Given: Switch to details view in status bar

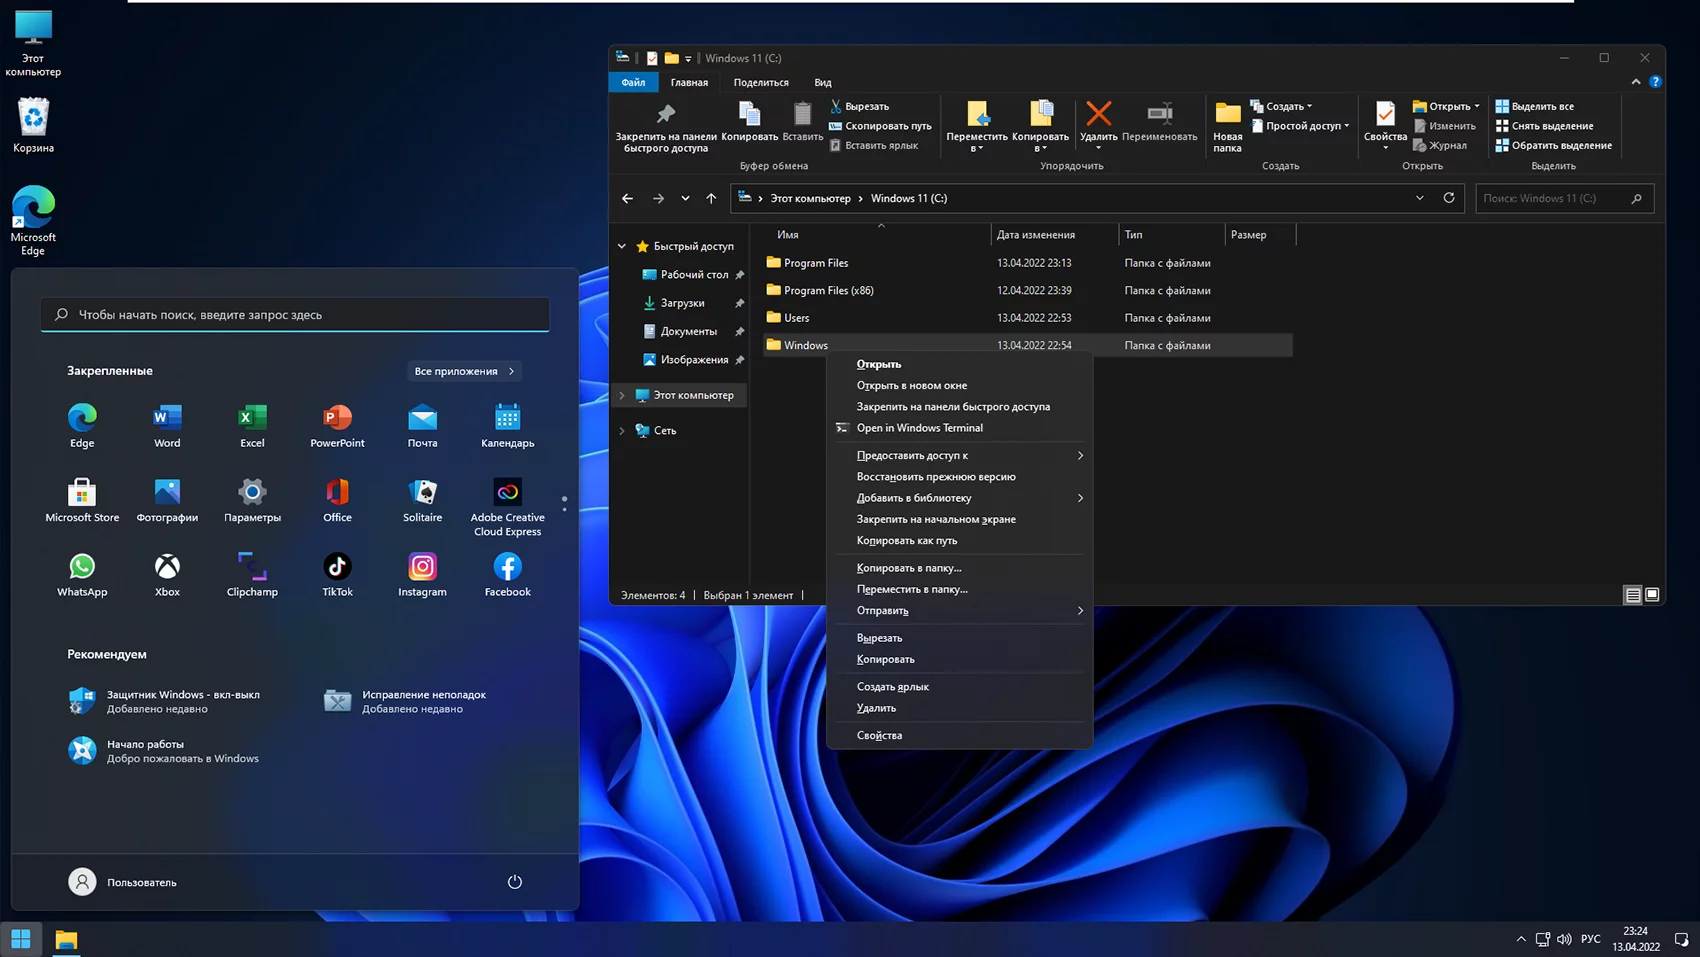Looking at the screenshot, I should [1632, 595].
